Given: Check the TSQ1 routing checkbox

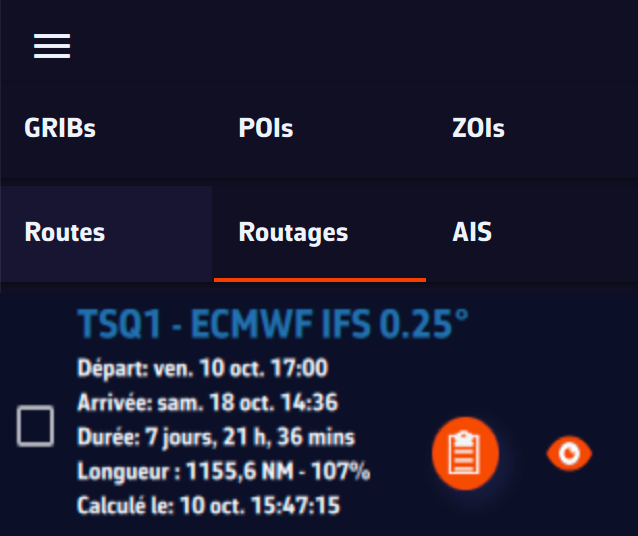Looking at the screenshot, I should [x=36, y=427].
